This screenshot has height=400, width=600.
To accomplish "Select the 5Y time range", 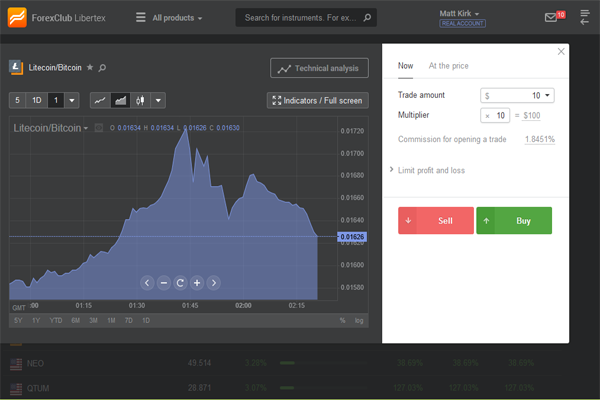I will click(x=18, y=320).
